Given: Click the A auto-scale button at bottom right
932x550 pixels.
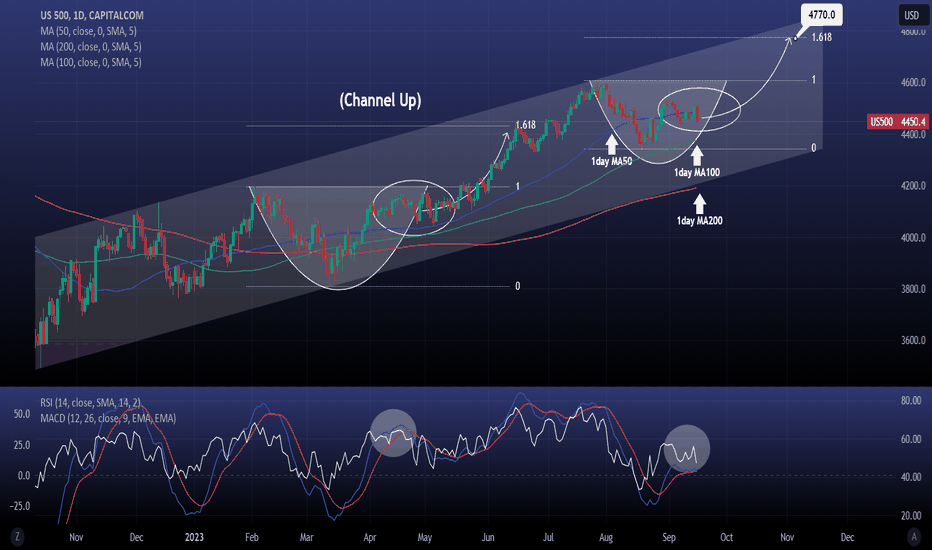Looking at the screenshot, I should (x=914, y=537).
